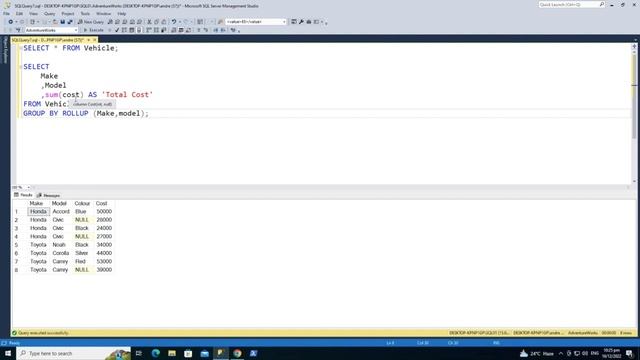Select the Silver colour cell
This screenshot has height=360, width=640.
click(x=82, y=253)
